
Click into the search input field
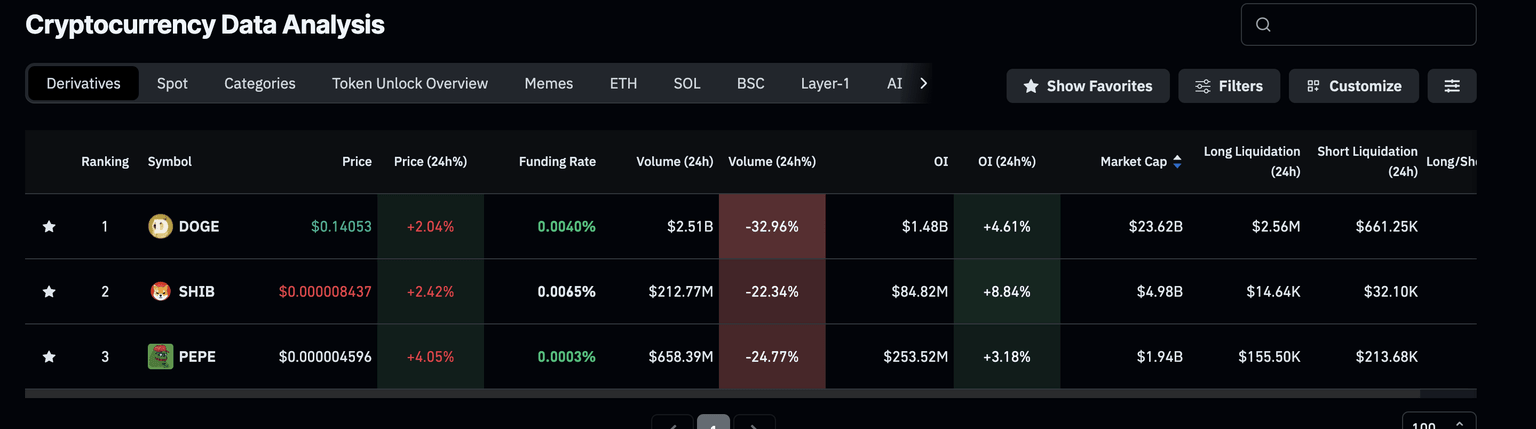(1370, 25)
